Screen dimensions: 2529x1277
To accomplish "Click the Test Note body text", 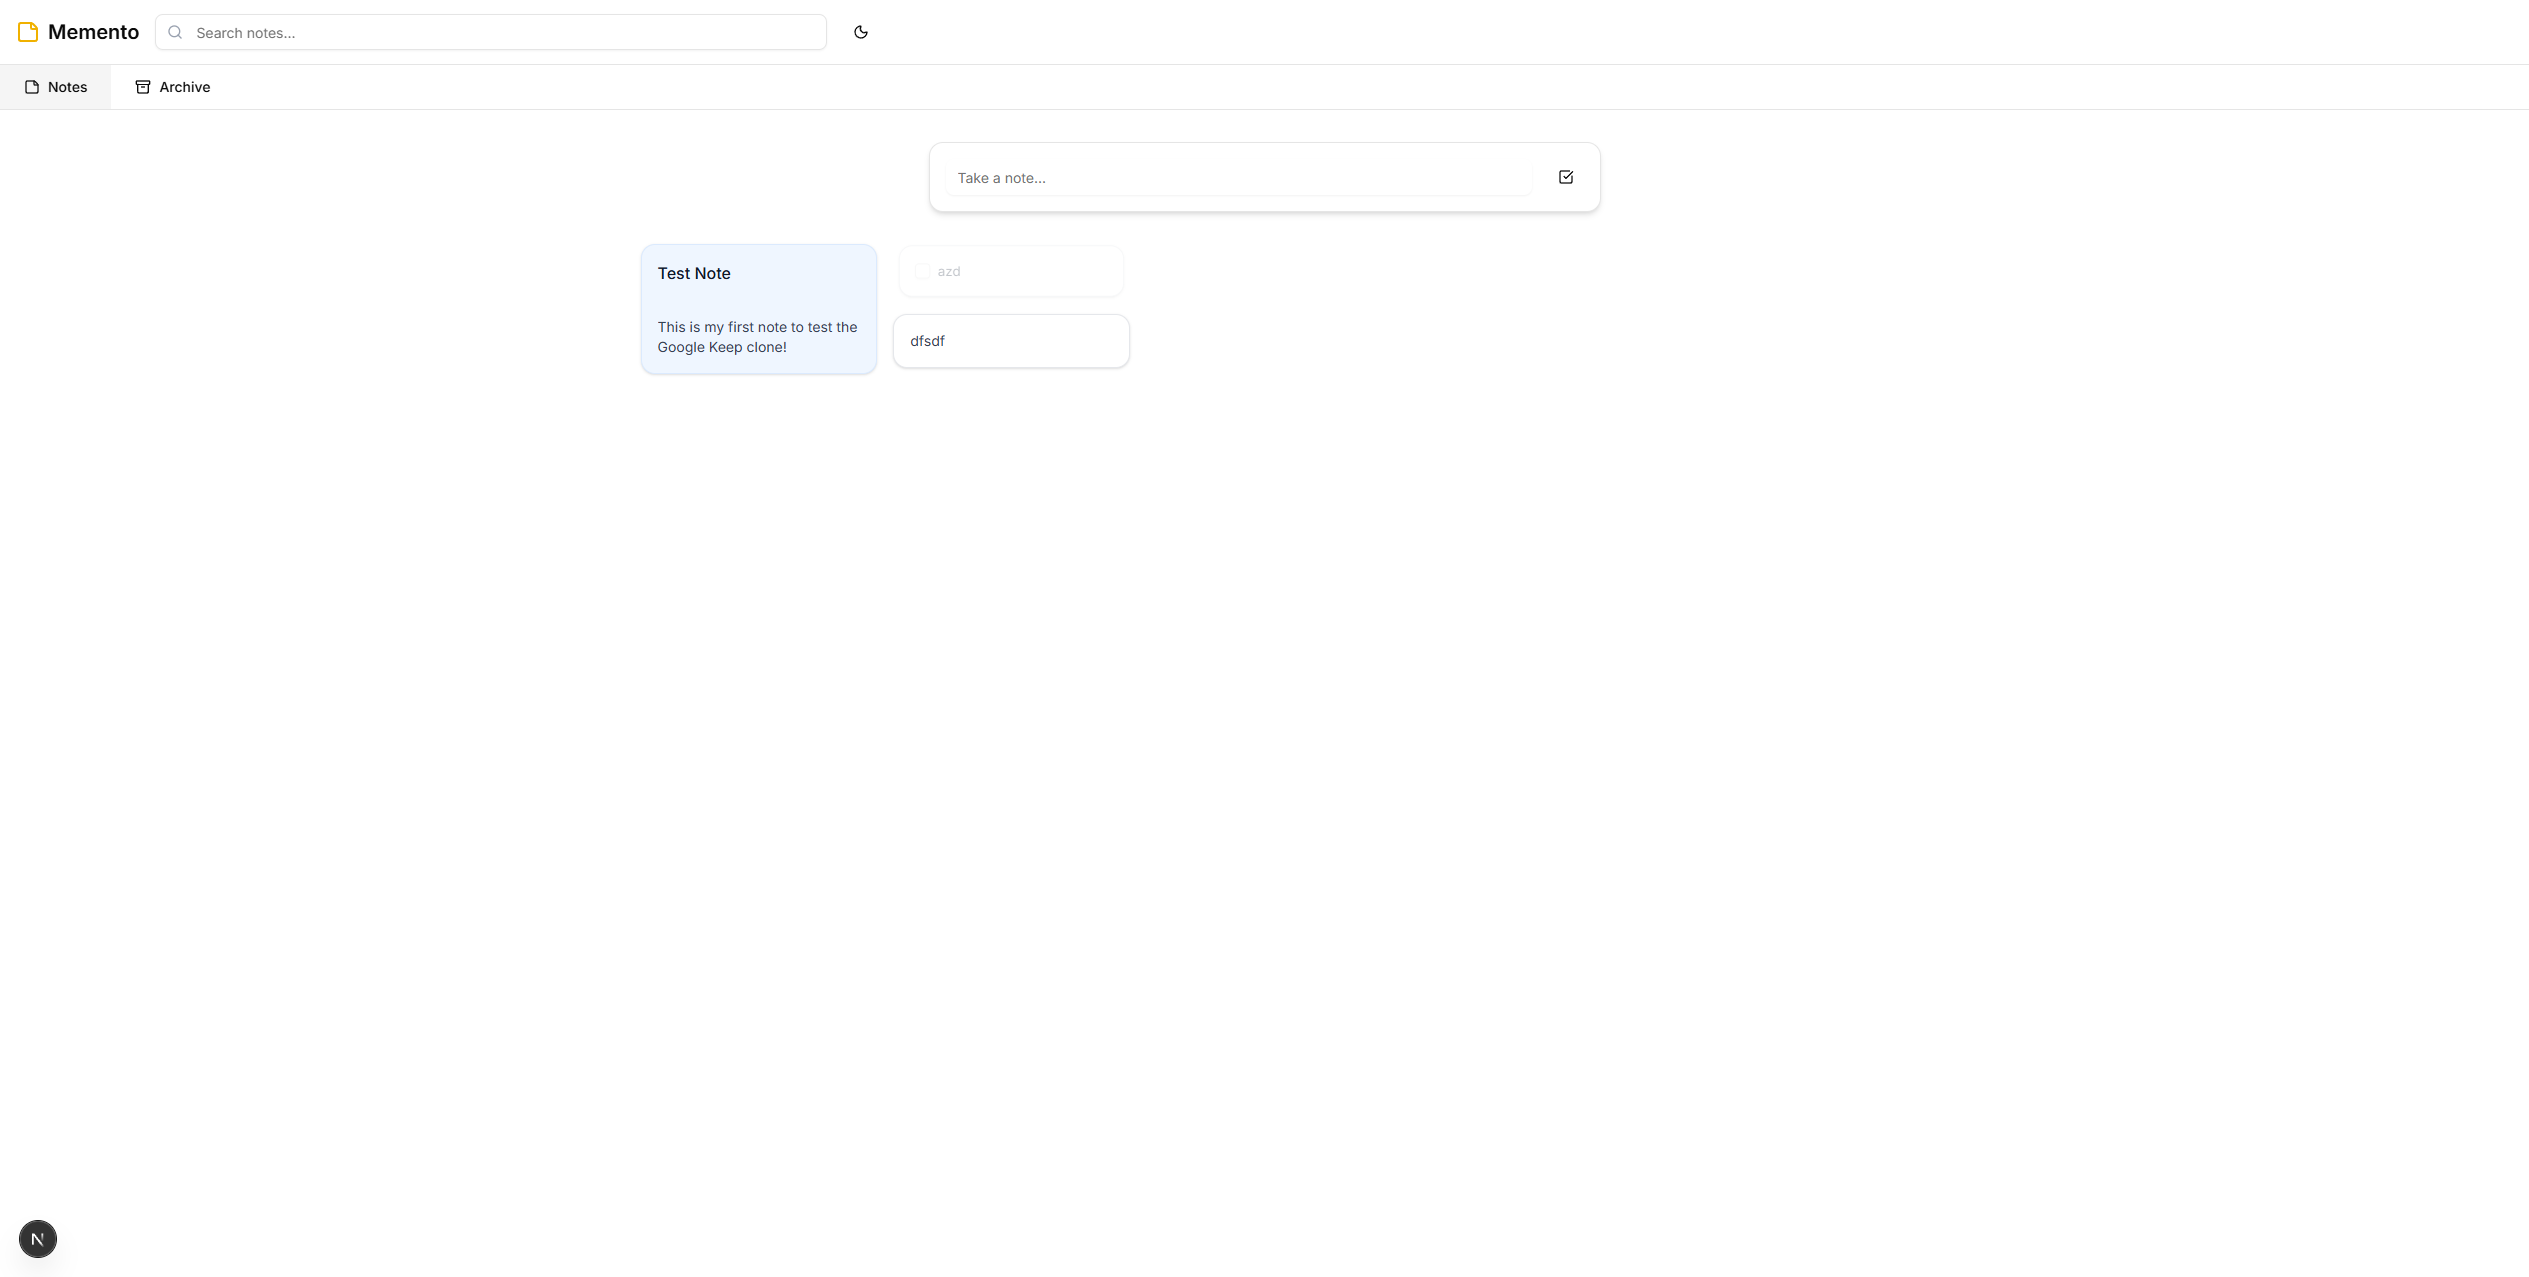I will click(757, 337).
